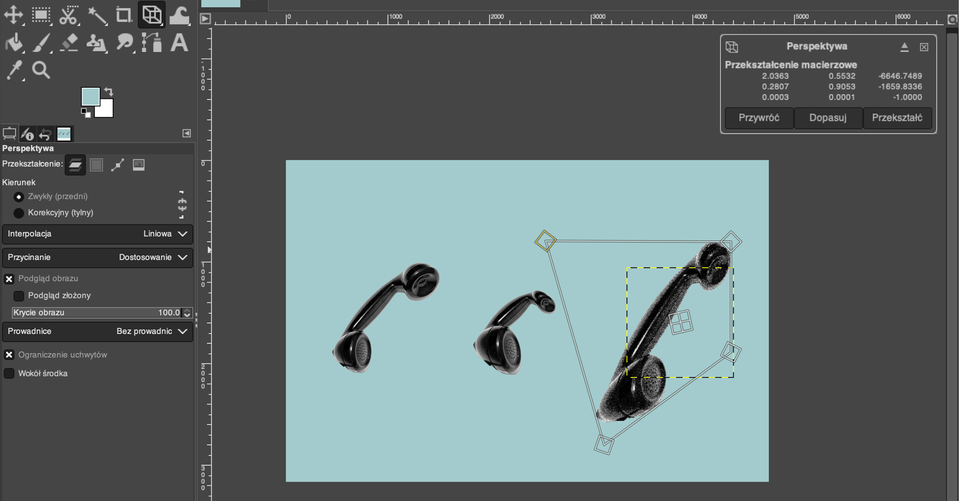Select the Scissors Select tool
Screen dimensions: 959x501
pyautogui.click(x=69, y=15)
